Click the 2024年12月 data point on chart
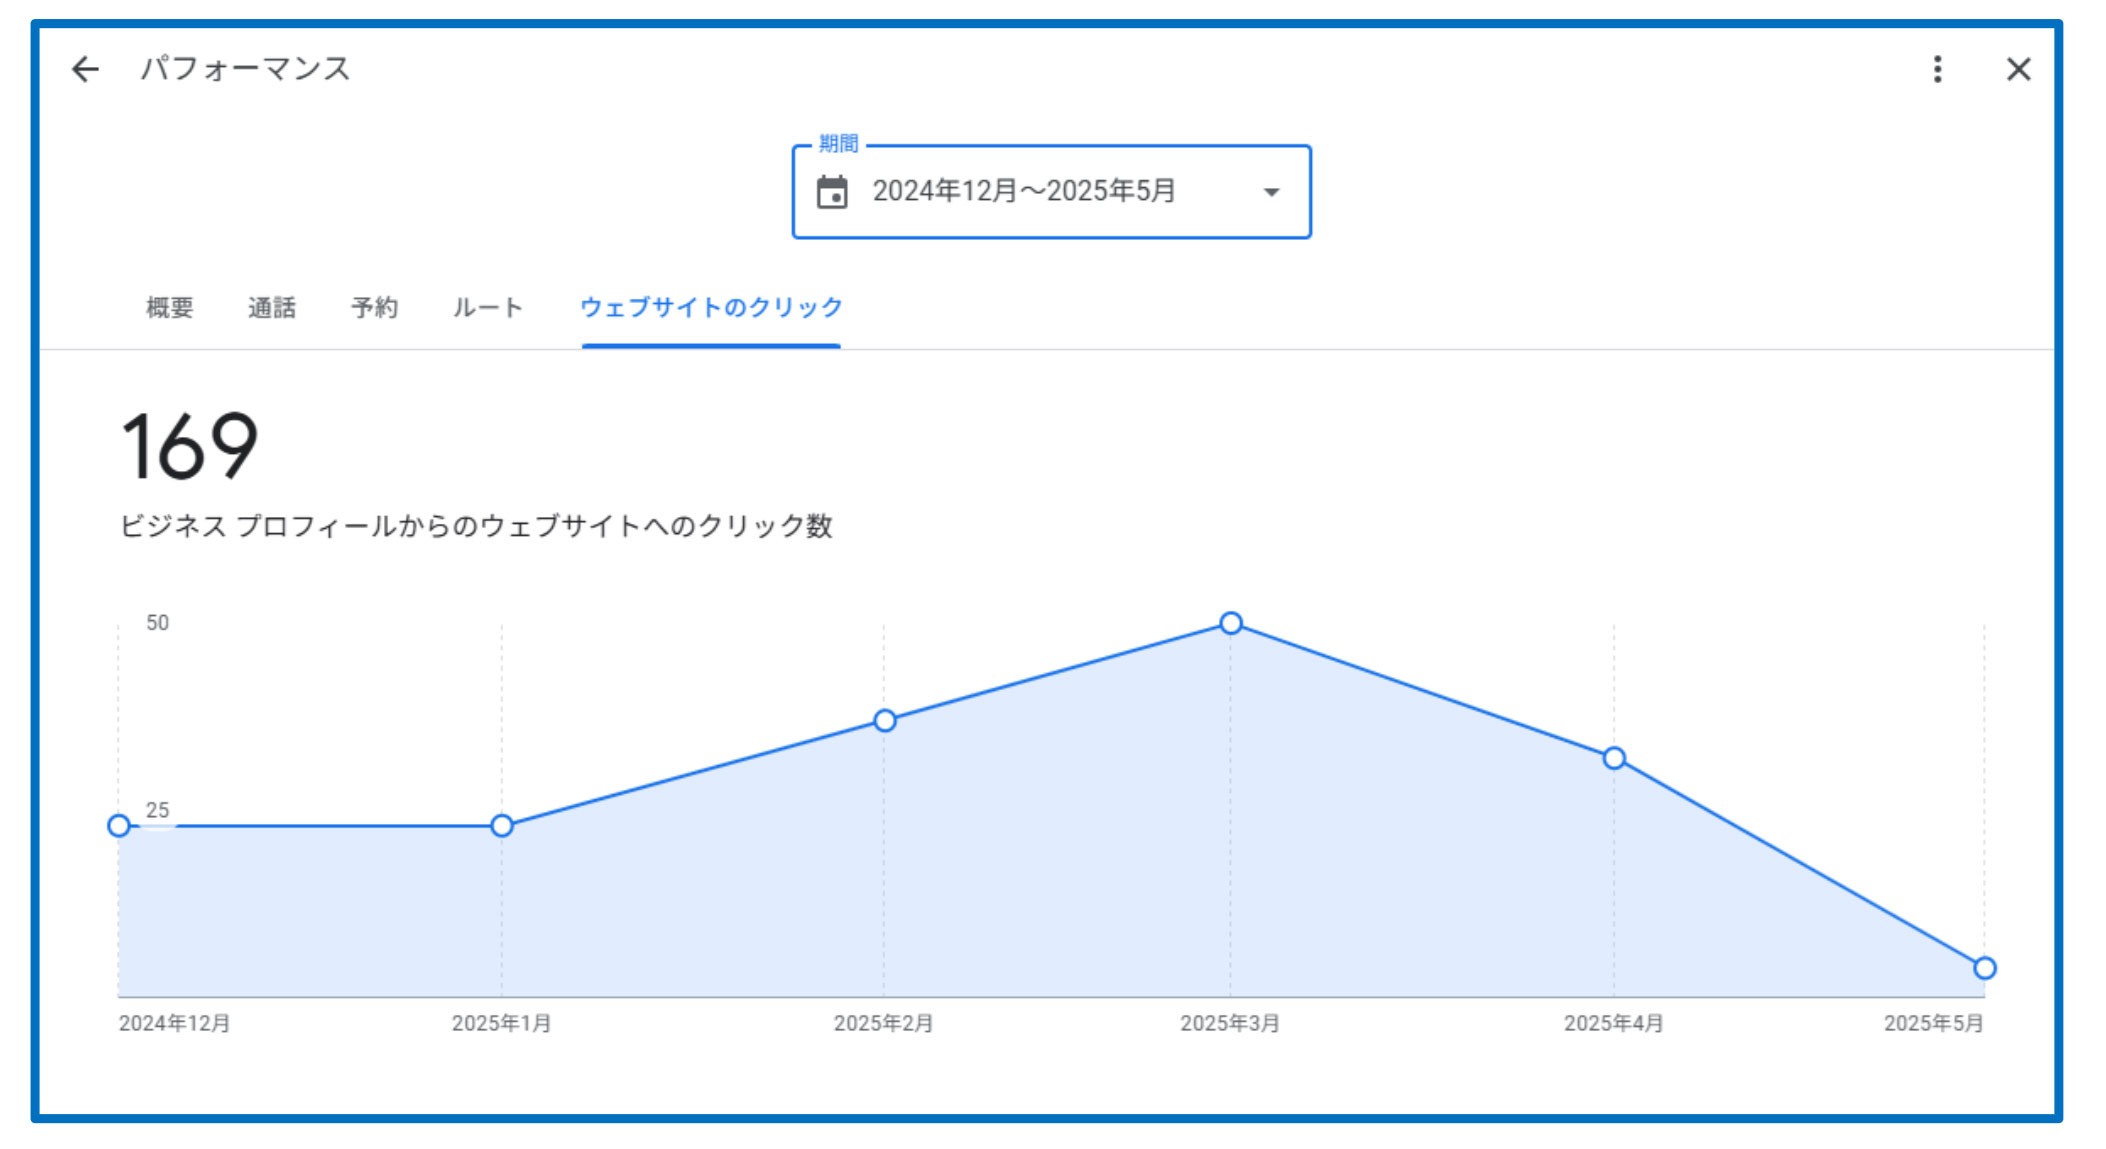The width and height of the screenshot is (2106, 1149). click(119, 826)
